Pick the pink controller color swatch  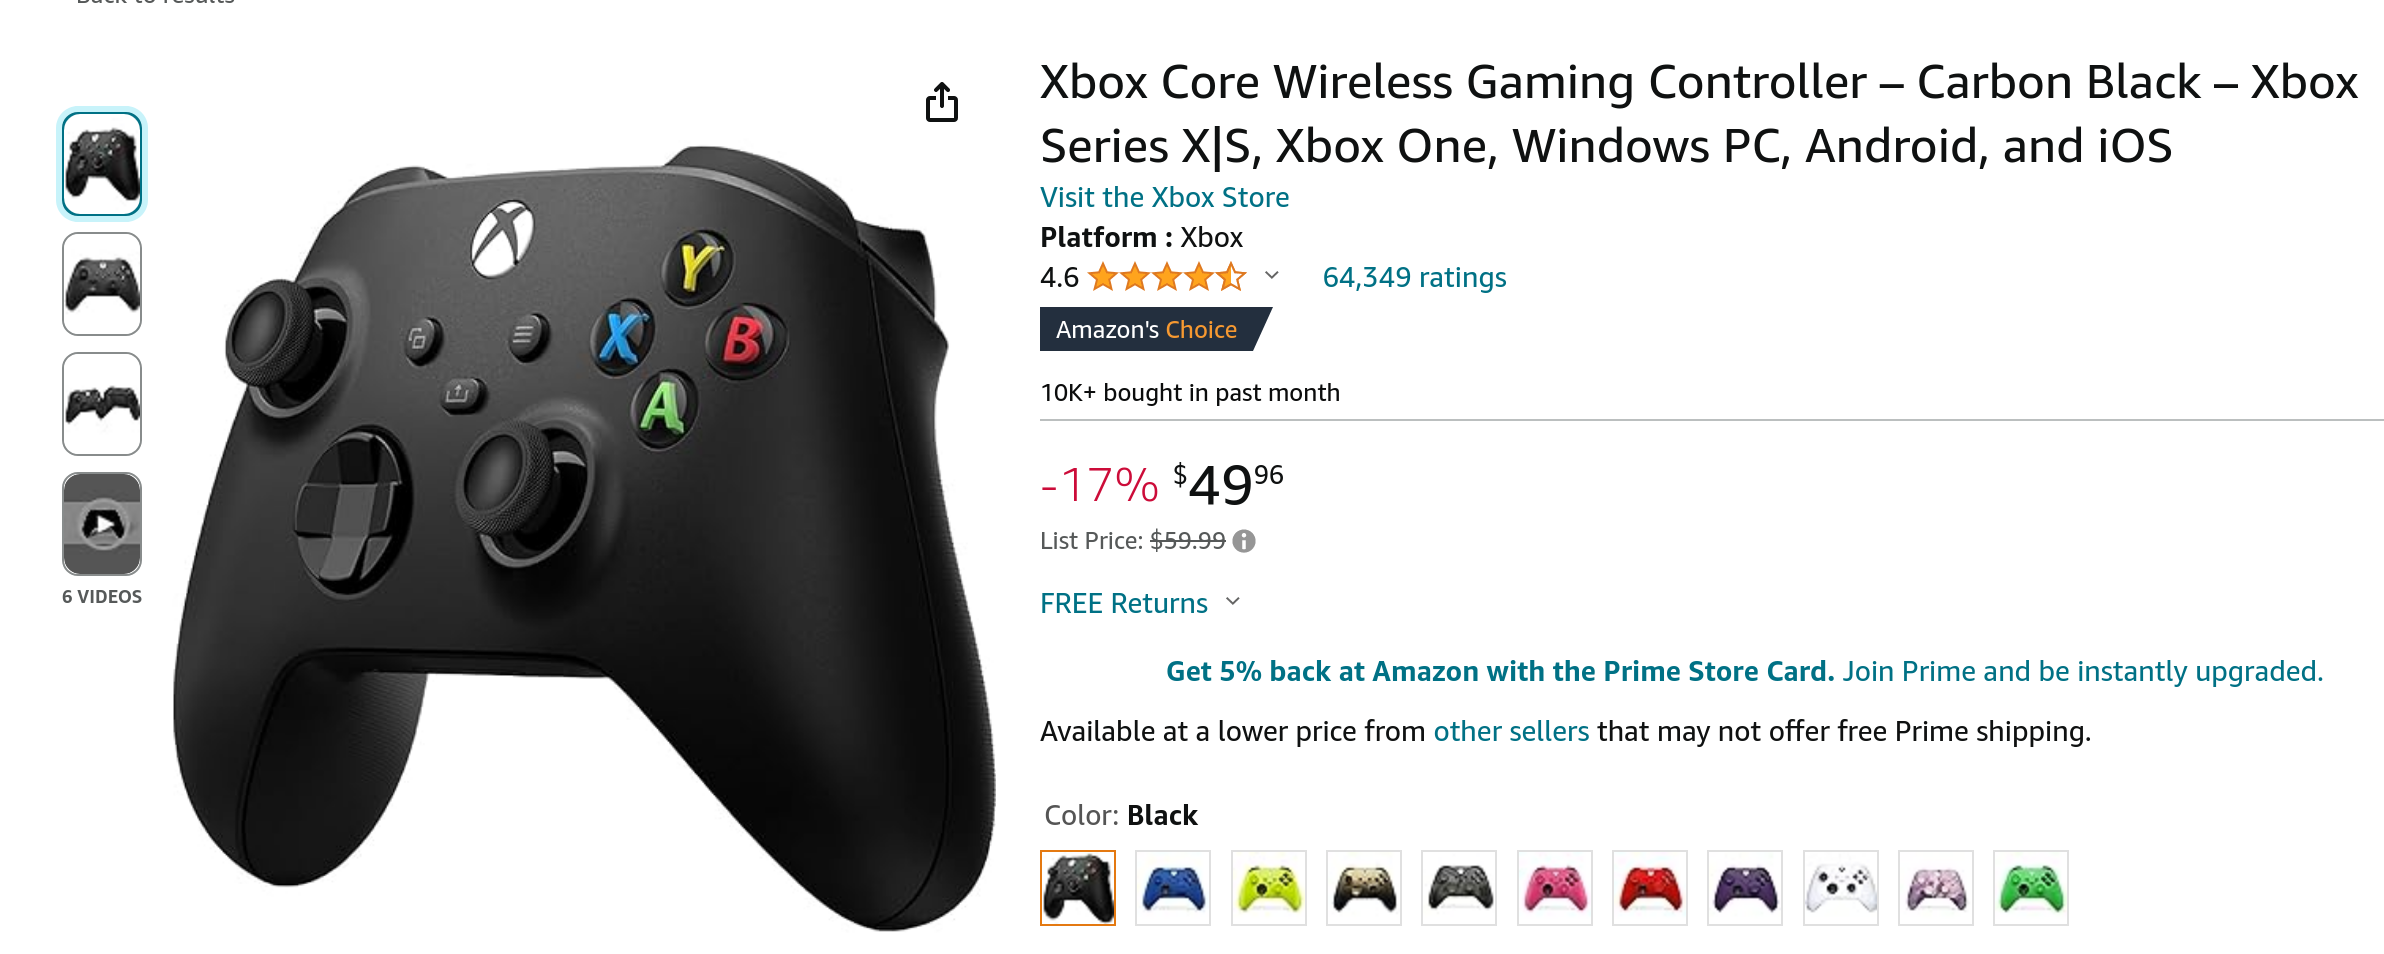pyautogui.click(x=1555, y=888)
